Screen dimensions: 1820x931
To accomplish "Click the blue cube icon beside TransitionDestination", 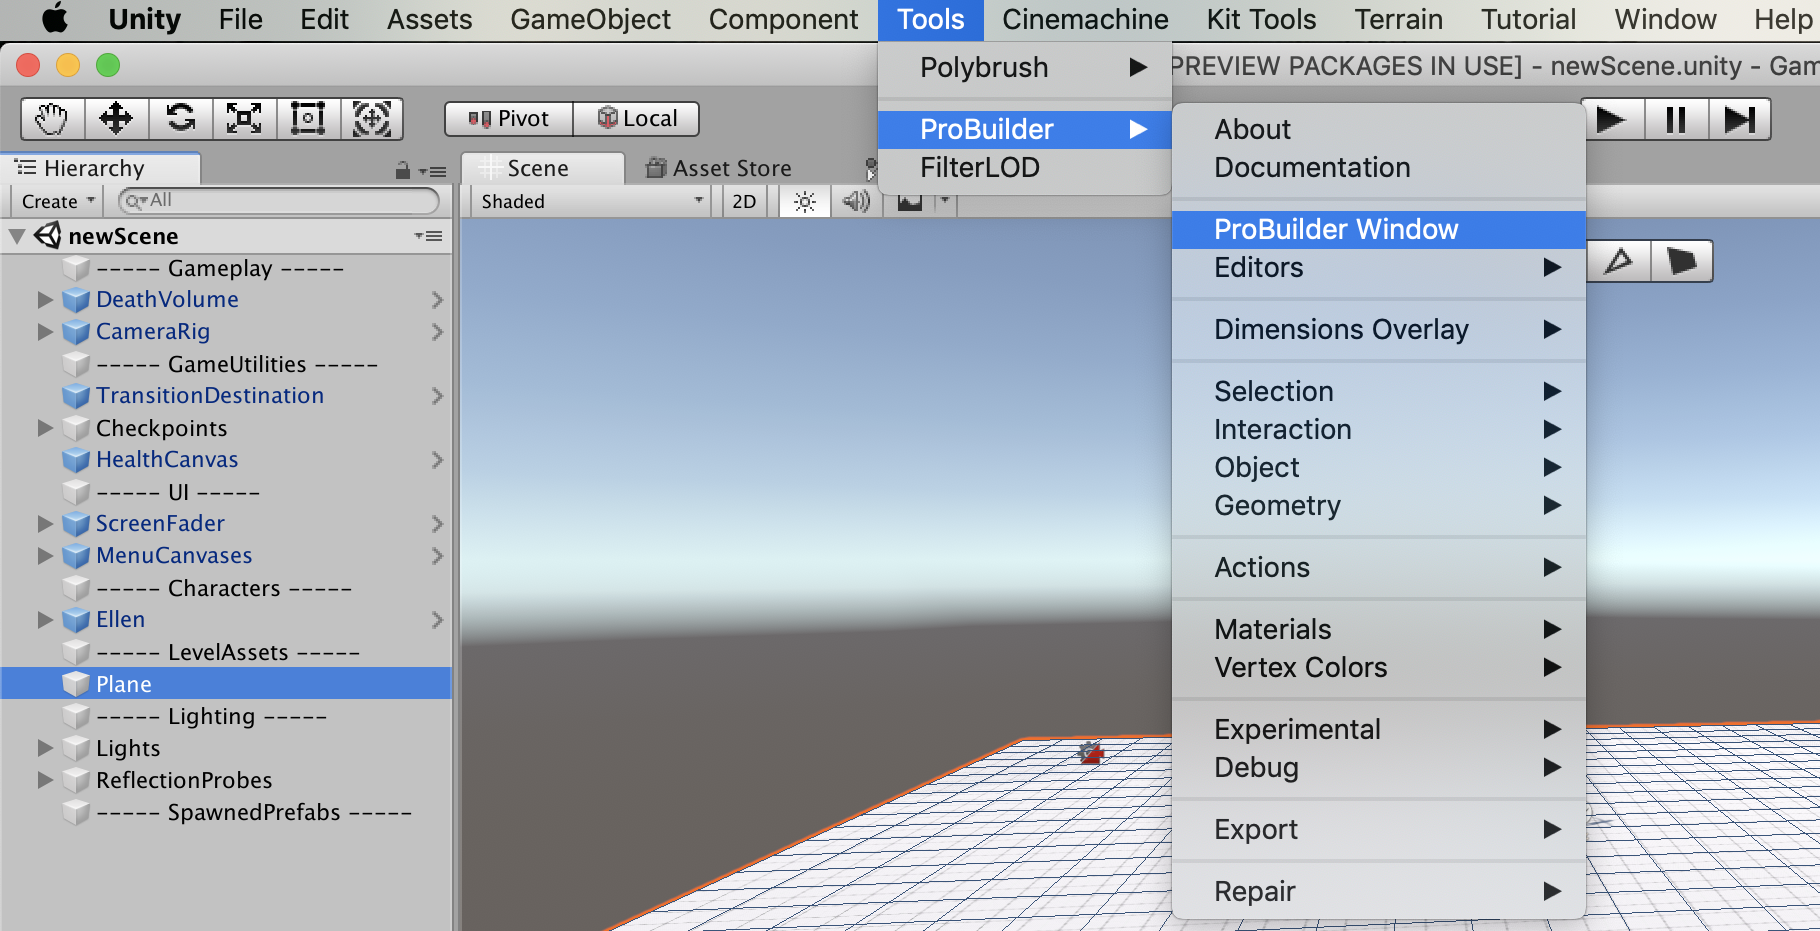I will pyautogui.click(x=76, y=396).
